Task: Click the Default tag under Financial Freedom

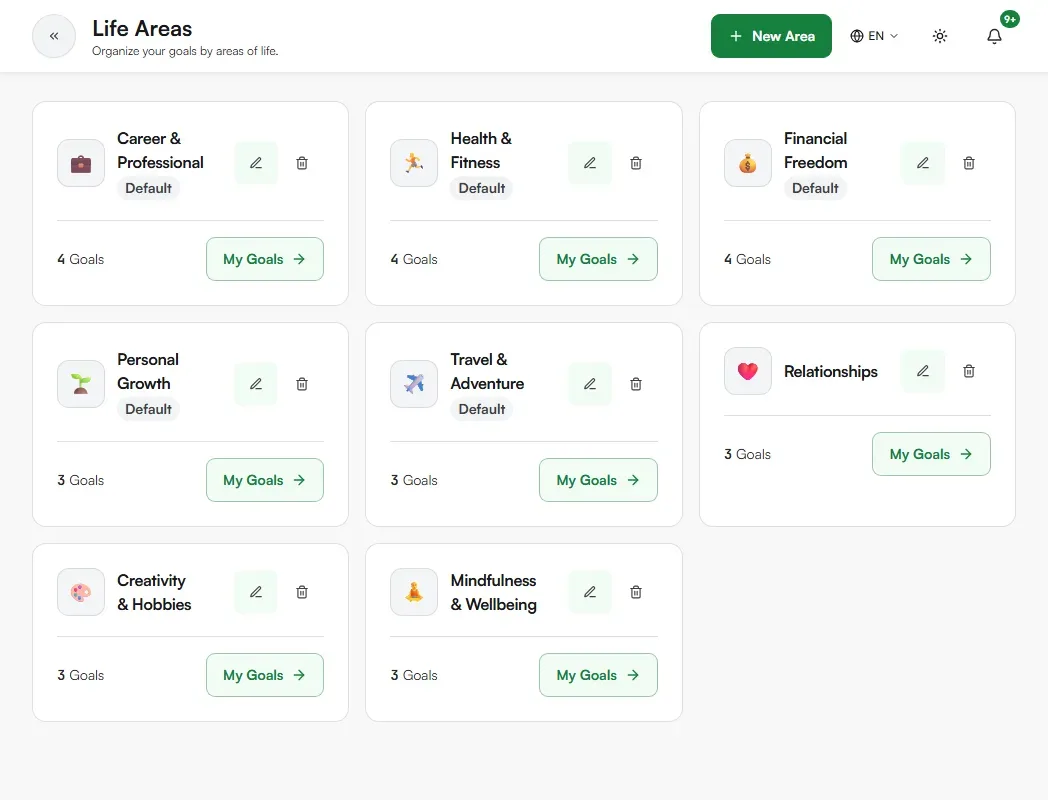Action: 815,188
